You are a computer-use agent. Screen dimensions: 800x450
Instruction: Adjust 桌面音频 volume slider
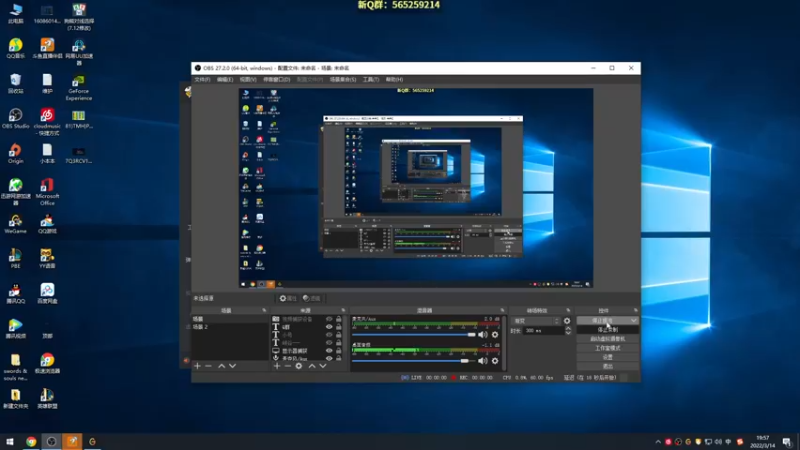tap(414, 361)
